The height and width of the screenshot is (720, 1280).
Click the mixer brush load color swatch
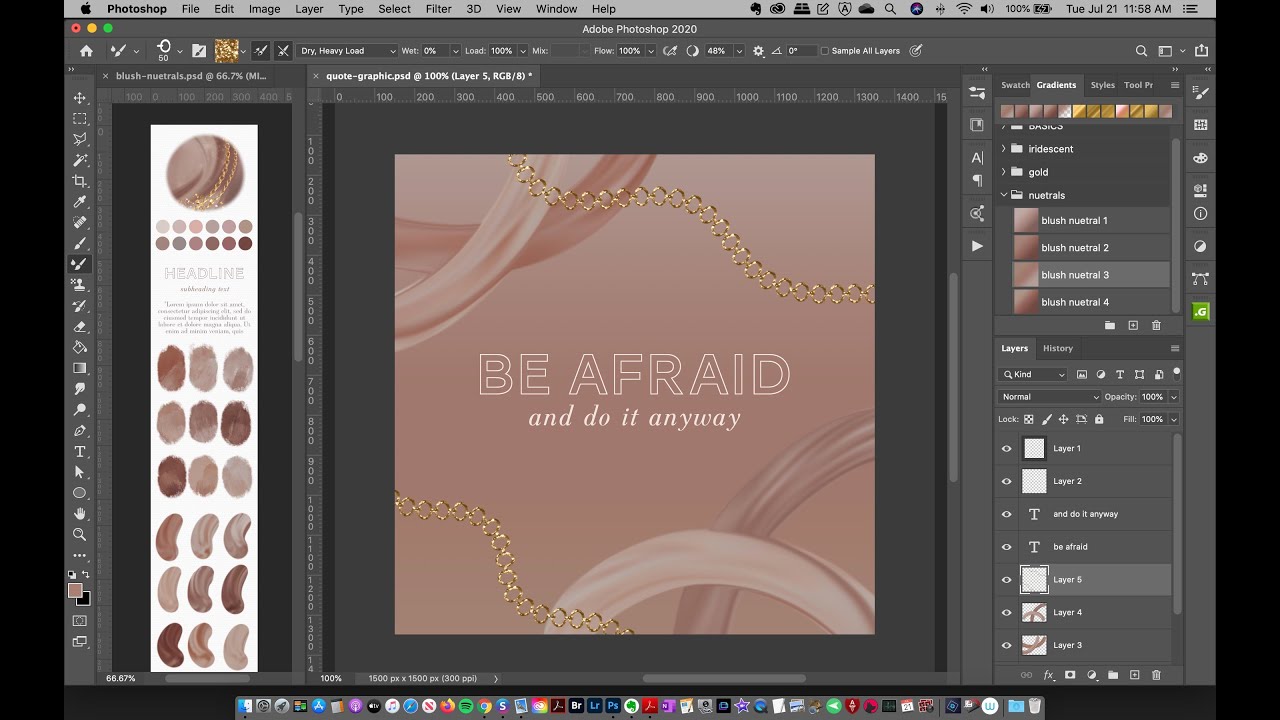click(227, 51)
